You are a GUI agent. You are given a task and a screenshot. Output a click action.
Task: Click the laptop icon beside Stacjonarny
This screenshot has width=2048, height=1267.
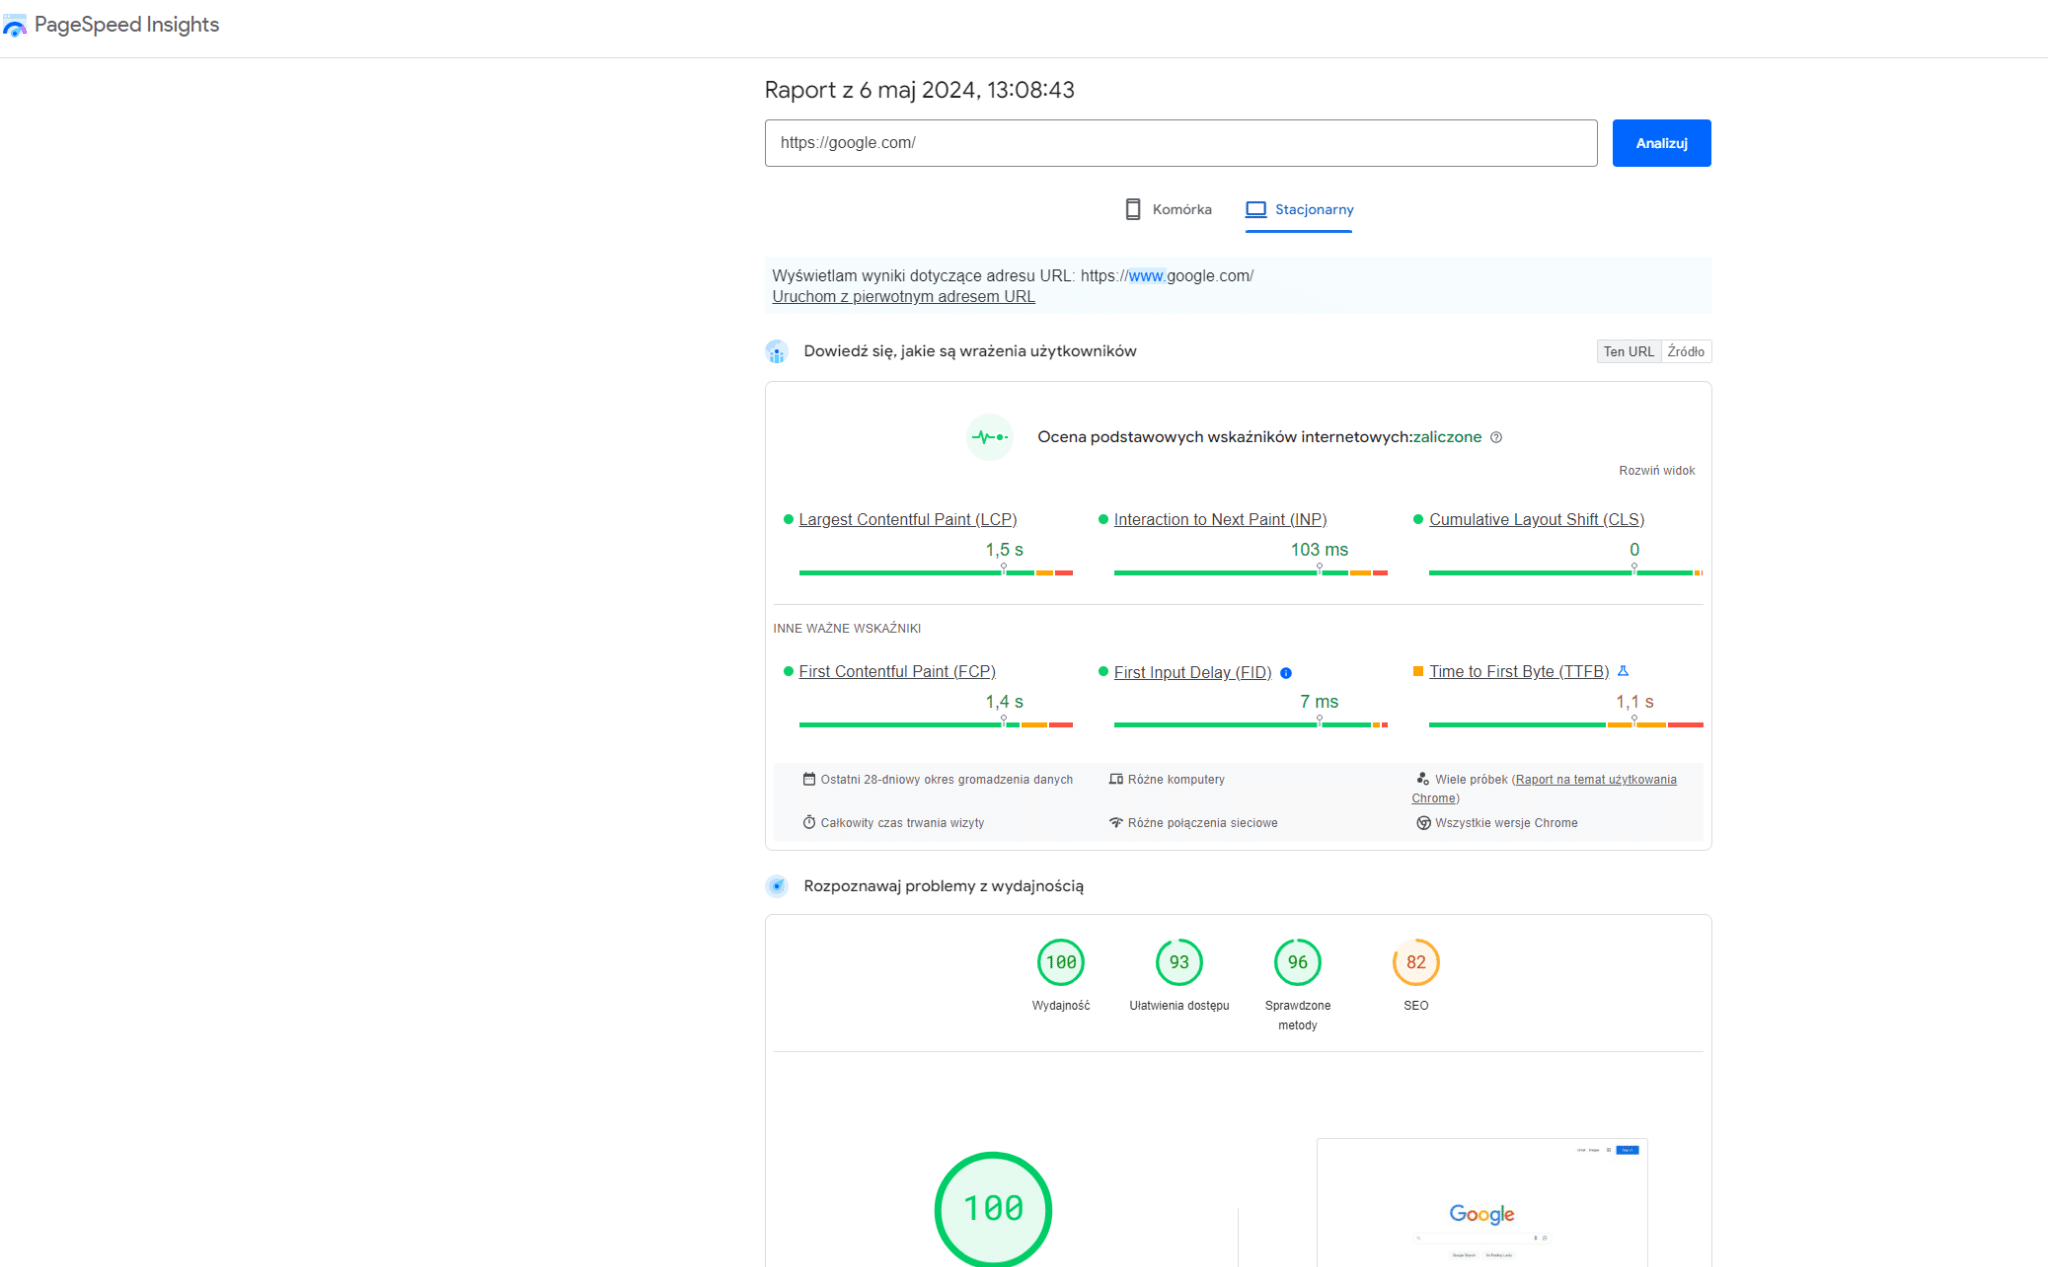tap(1256, 209)
